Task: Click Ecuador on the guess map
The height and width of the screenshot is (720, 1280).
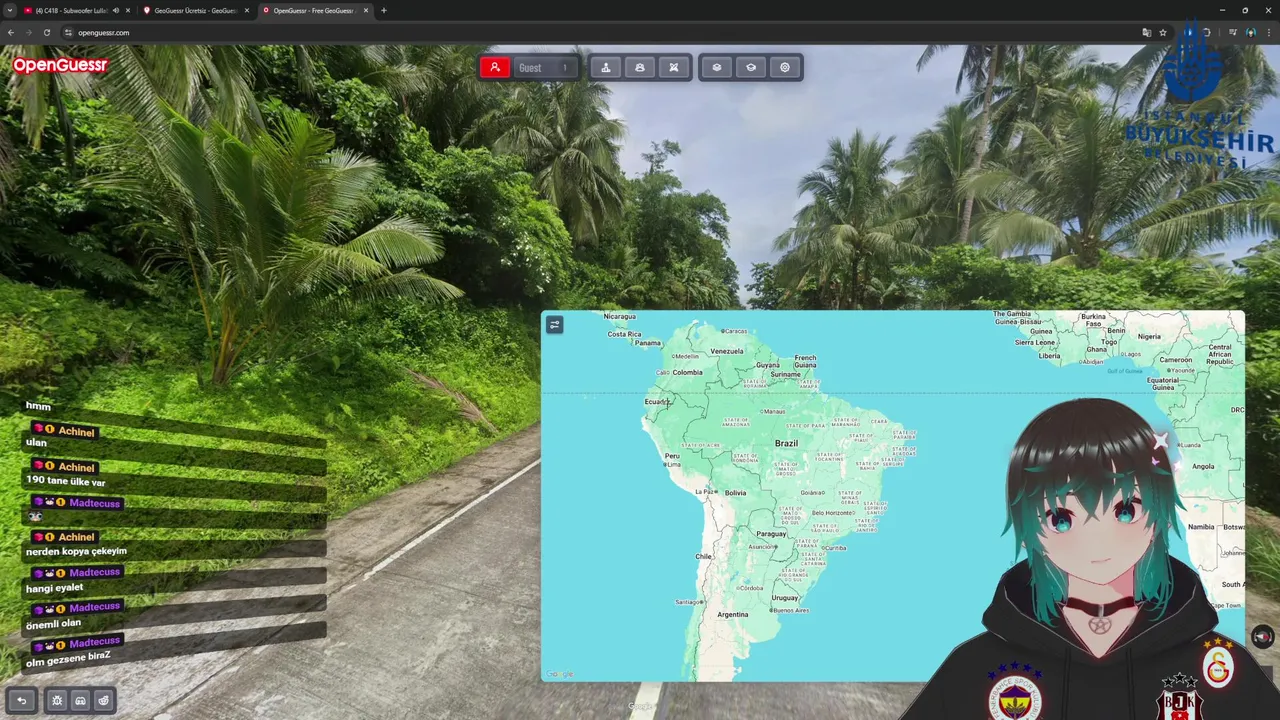Action: (657, 401)
